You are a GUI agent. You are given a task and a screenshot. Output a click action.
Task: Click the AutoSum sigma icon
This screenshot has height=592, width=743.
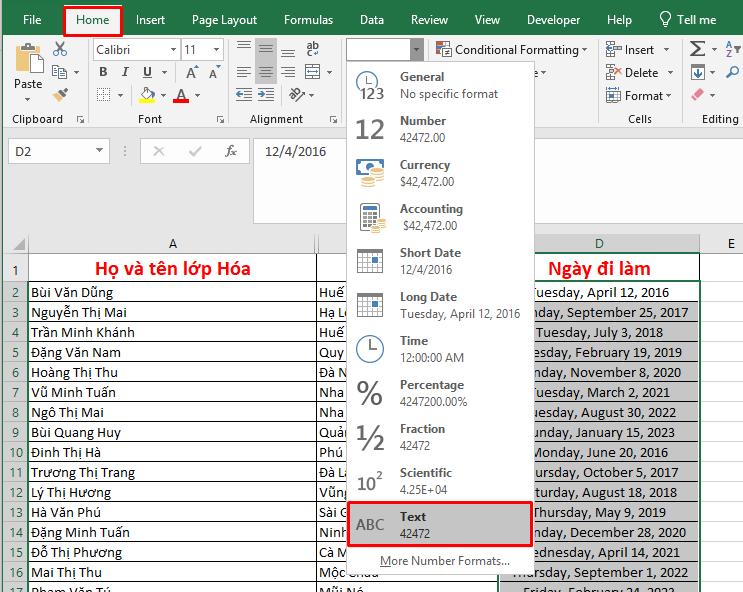point(697,49)
